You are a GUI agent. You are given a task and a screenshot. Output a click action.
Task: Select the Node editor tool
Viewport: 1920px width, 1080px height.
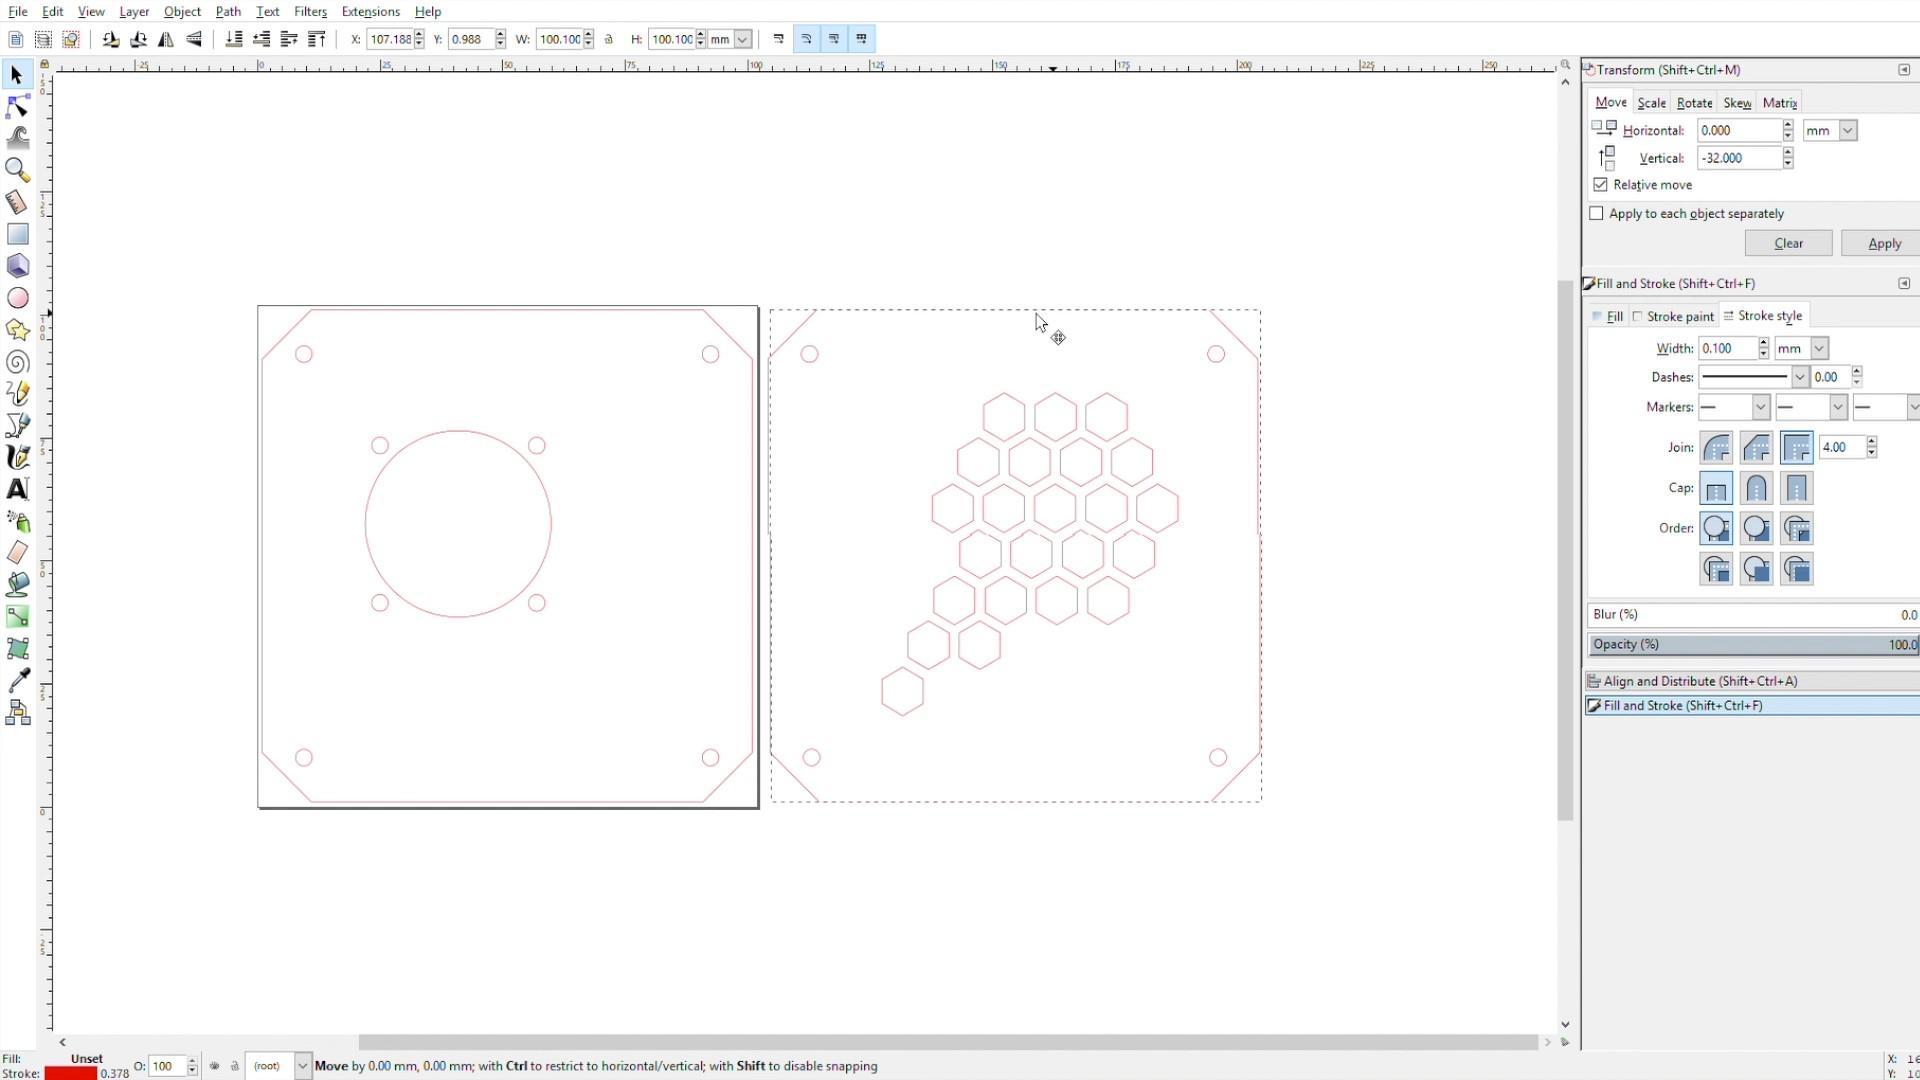[18, 105]
